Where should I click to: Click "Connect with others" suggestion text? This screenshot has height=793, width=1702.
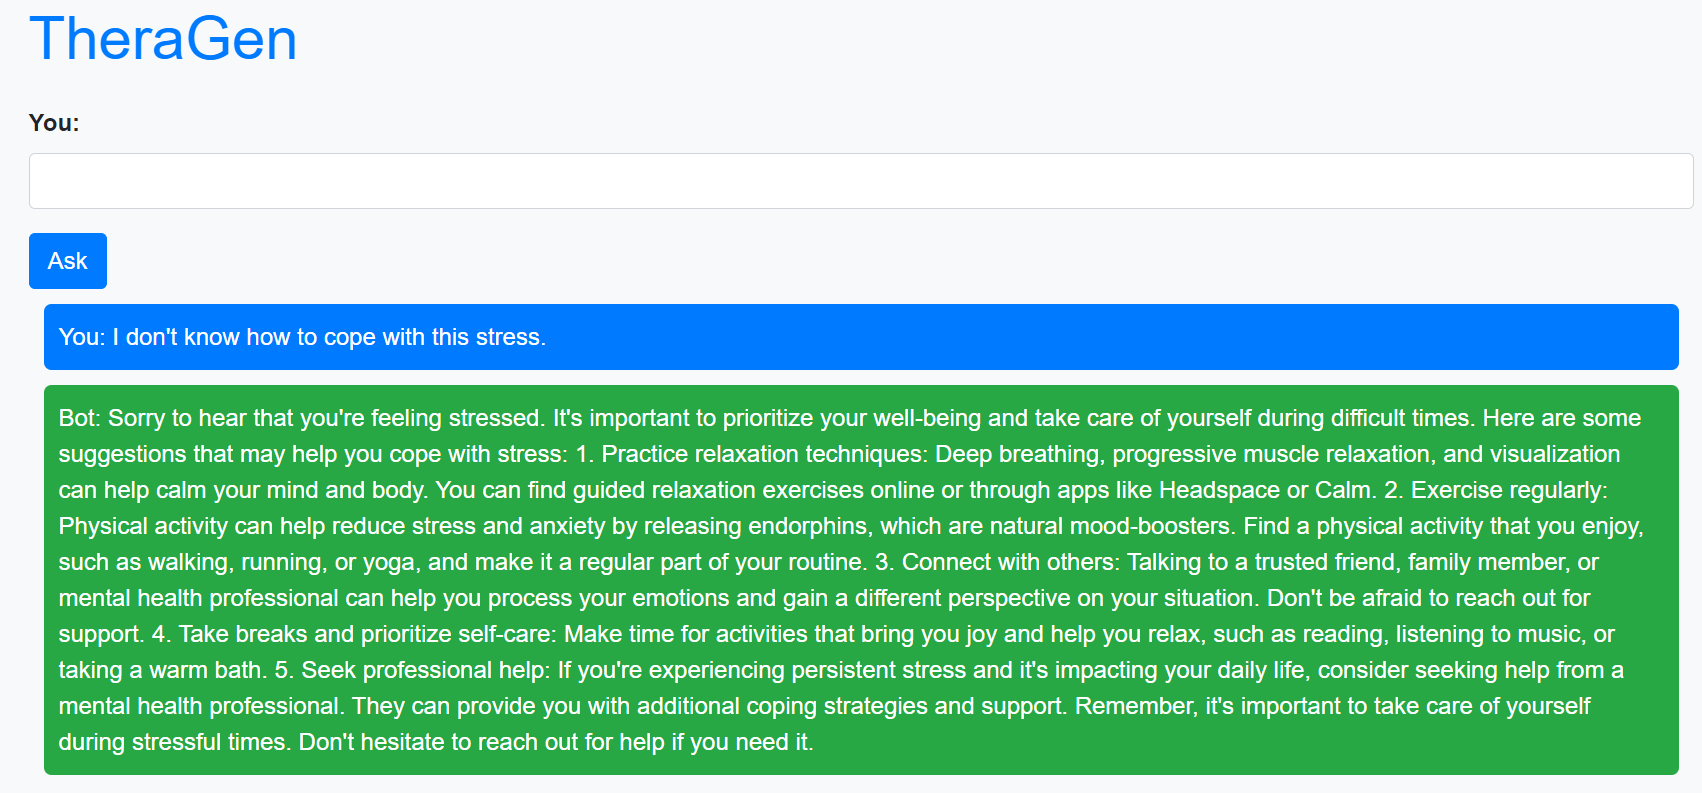click(x=1009, y=562)
